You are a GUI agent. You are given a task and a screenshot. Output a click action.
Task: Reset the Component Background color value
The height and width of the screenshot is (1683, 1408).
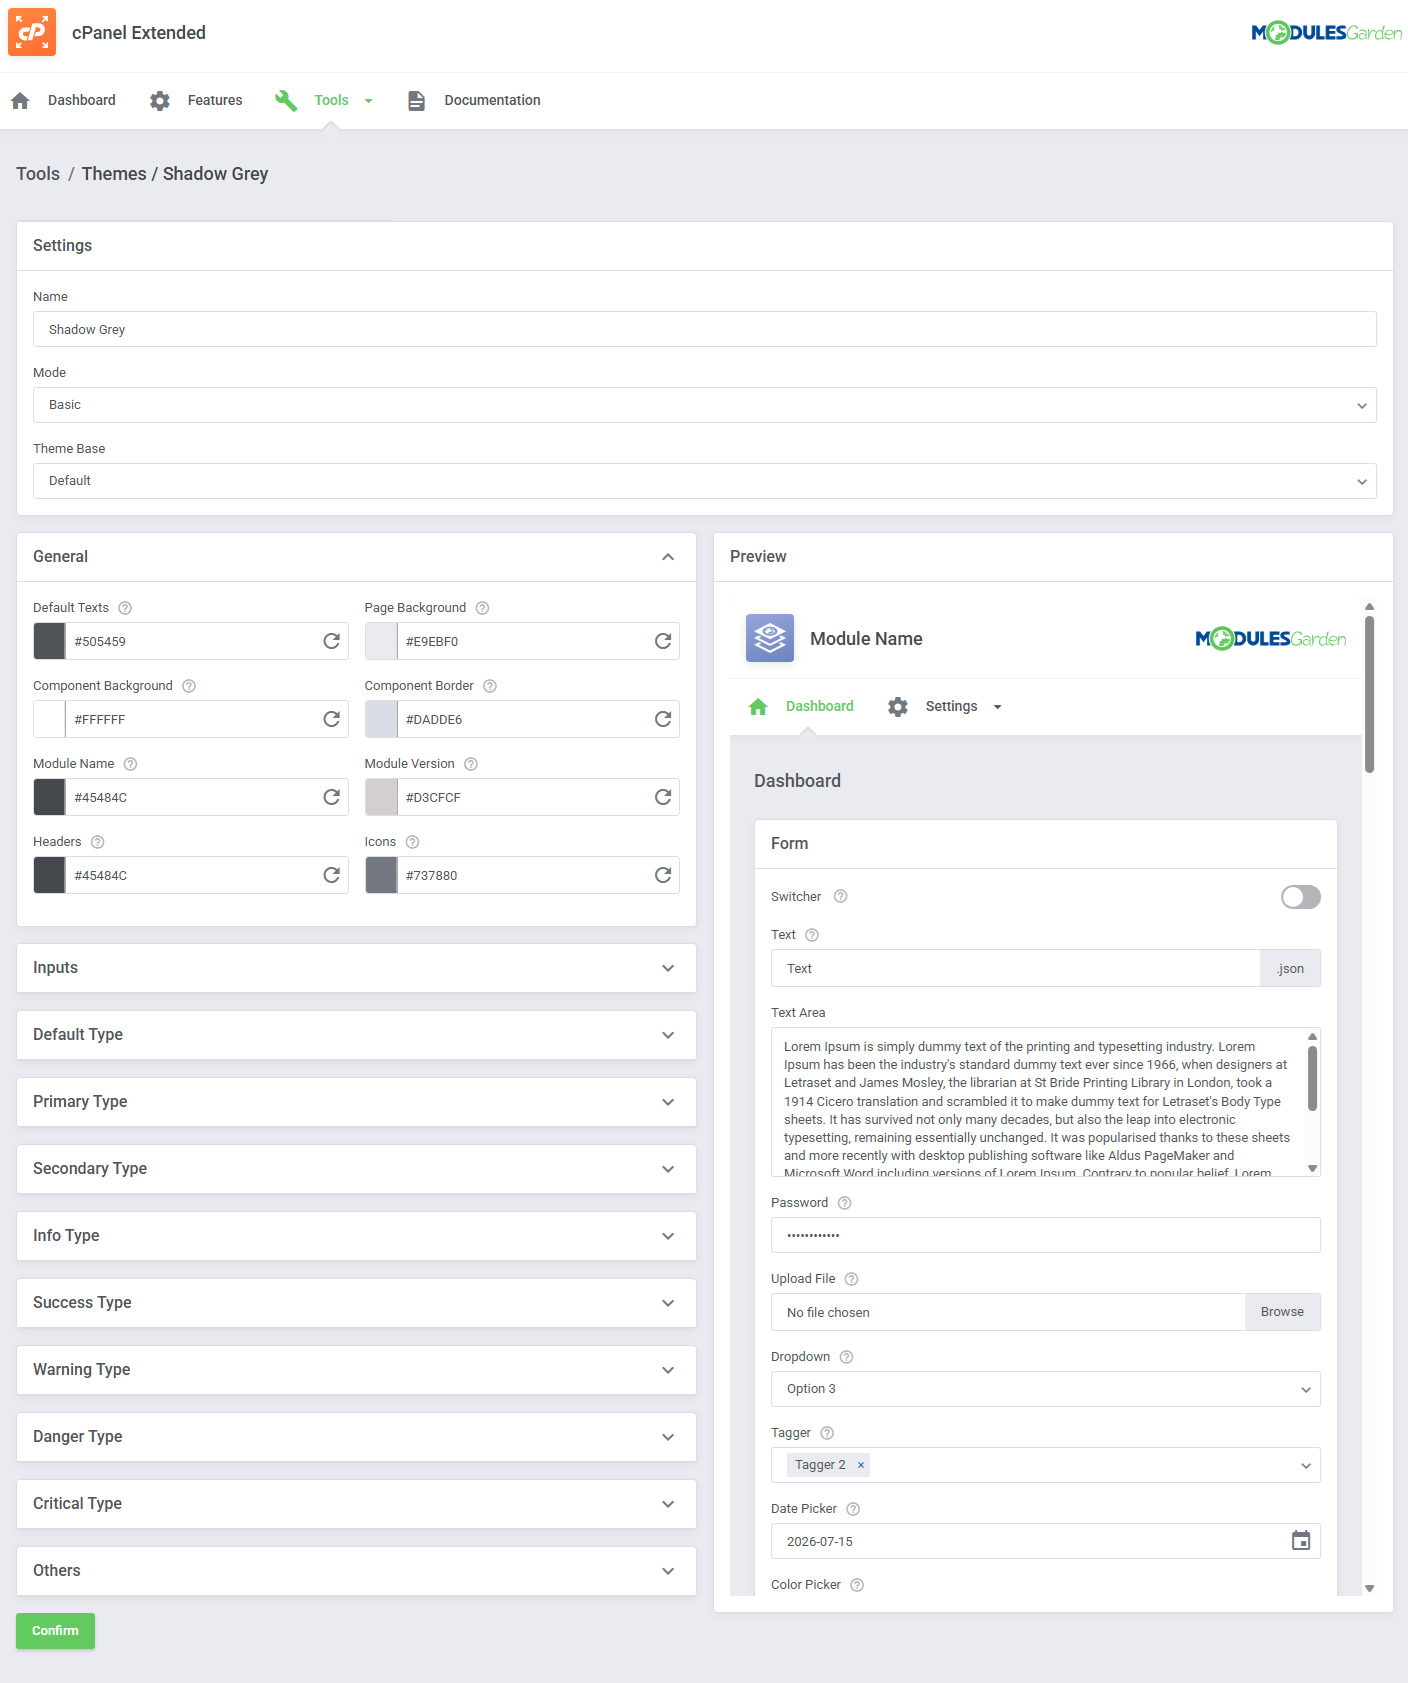(331, 719)
